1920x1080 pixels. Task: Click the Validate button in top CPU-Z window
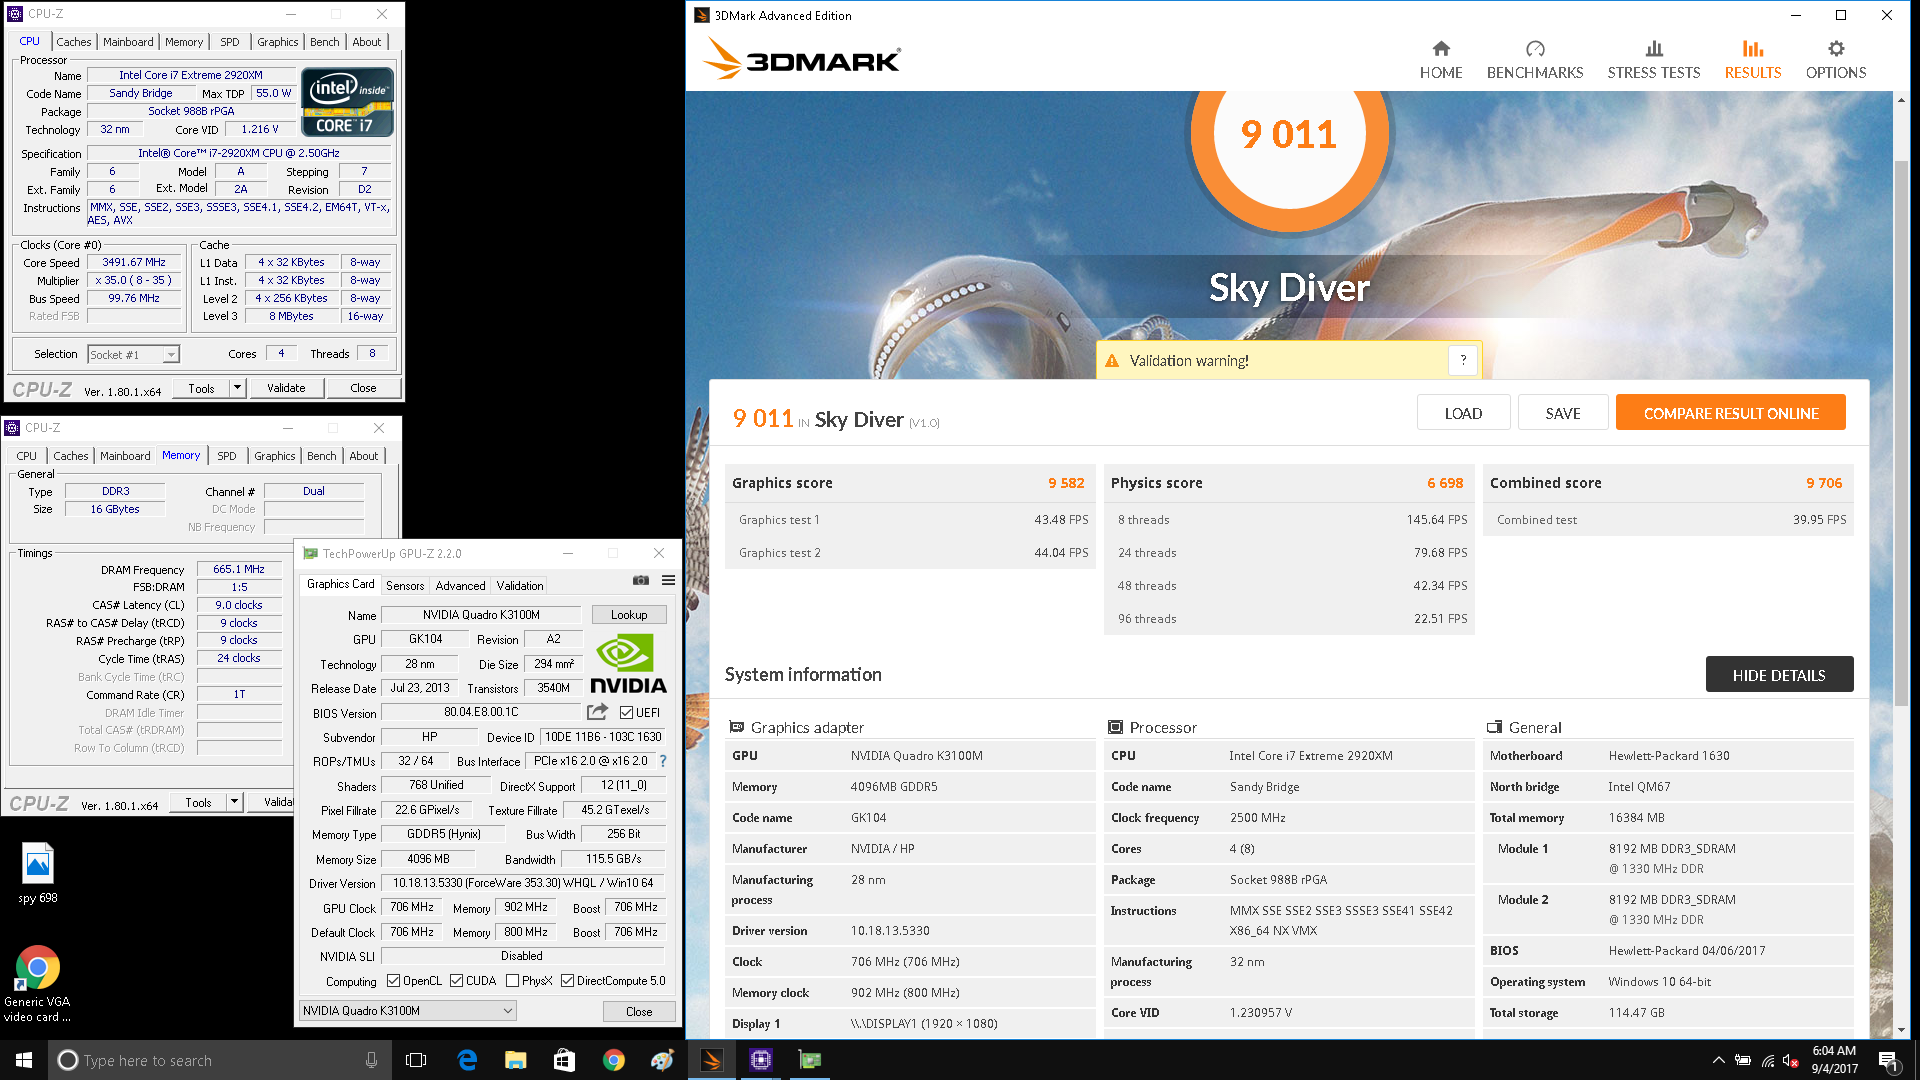click(x=286, y=388)
